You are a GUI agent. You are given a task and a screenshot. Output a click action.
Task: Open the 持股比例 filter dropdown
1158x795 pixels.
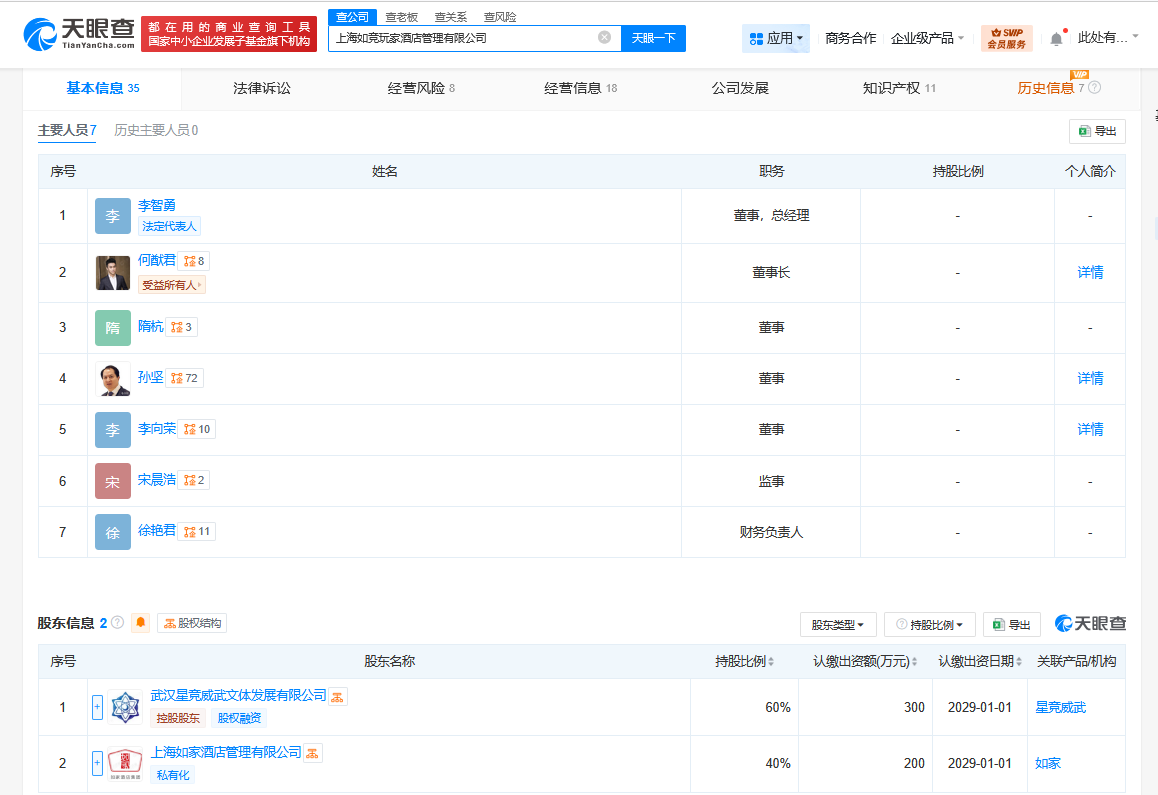pyautogui.click(x=929, y=625)
